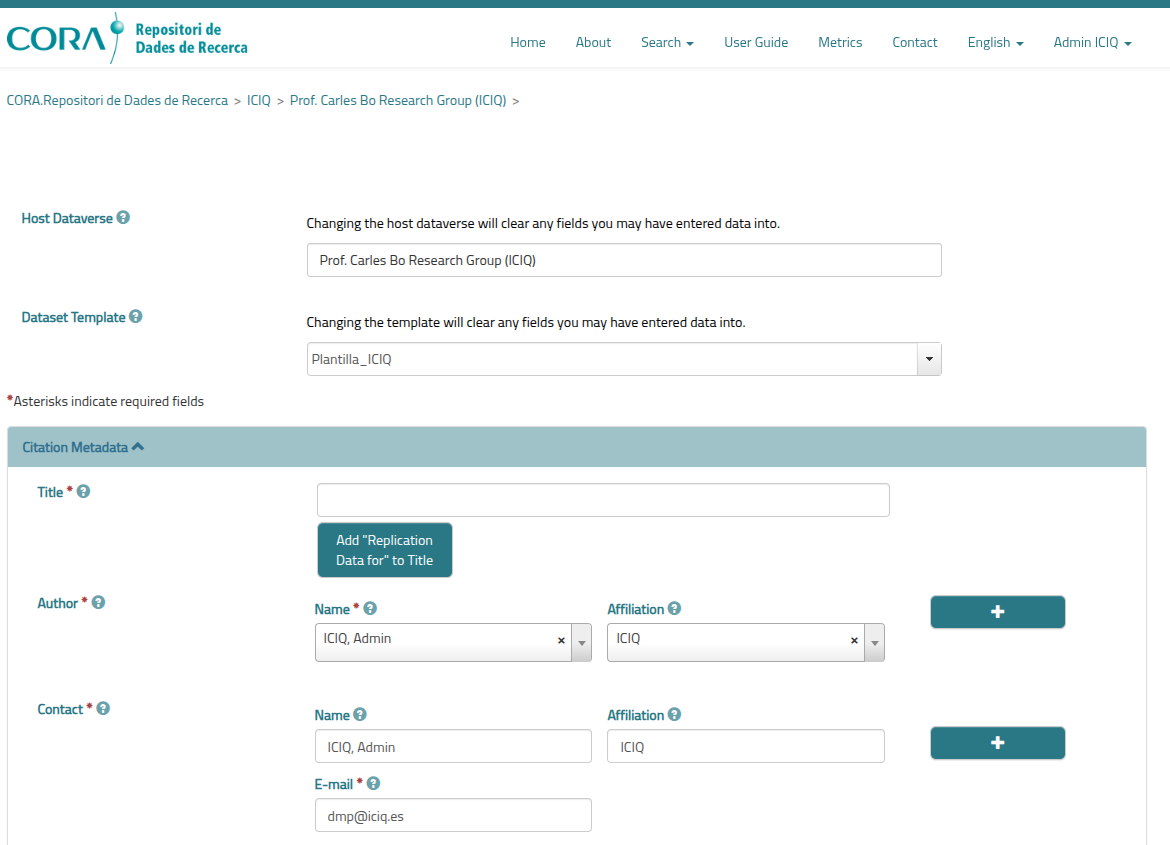
Task: Clear the author affiliation ICIQ selection
Action: click(854, 641)
